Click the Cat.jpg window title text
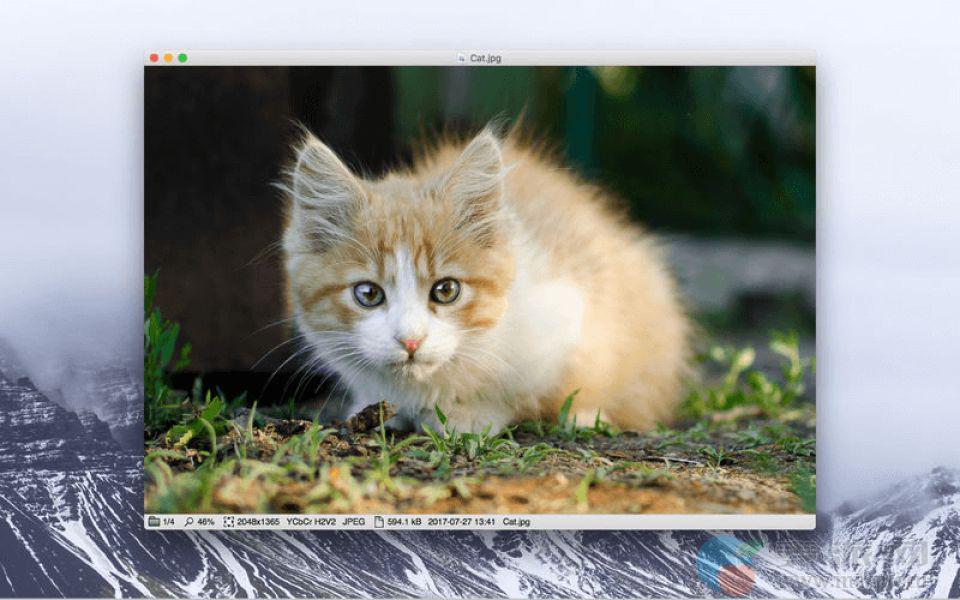 [x=486, y=58]
